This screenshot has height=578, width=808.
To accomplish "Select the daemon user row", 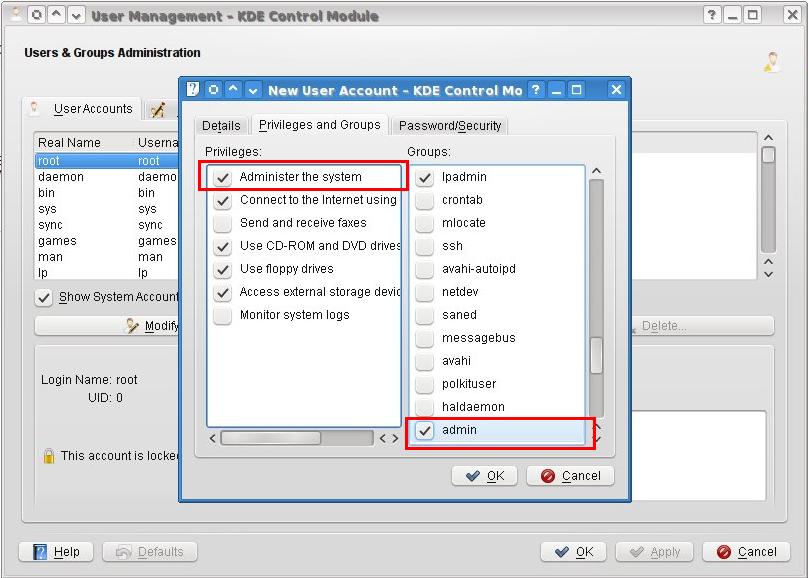I will (107, 177).
